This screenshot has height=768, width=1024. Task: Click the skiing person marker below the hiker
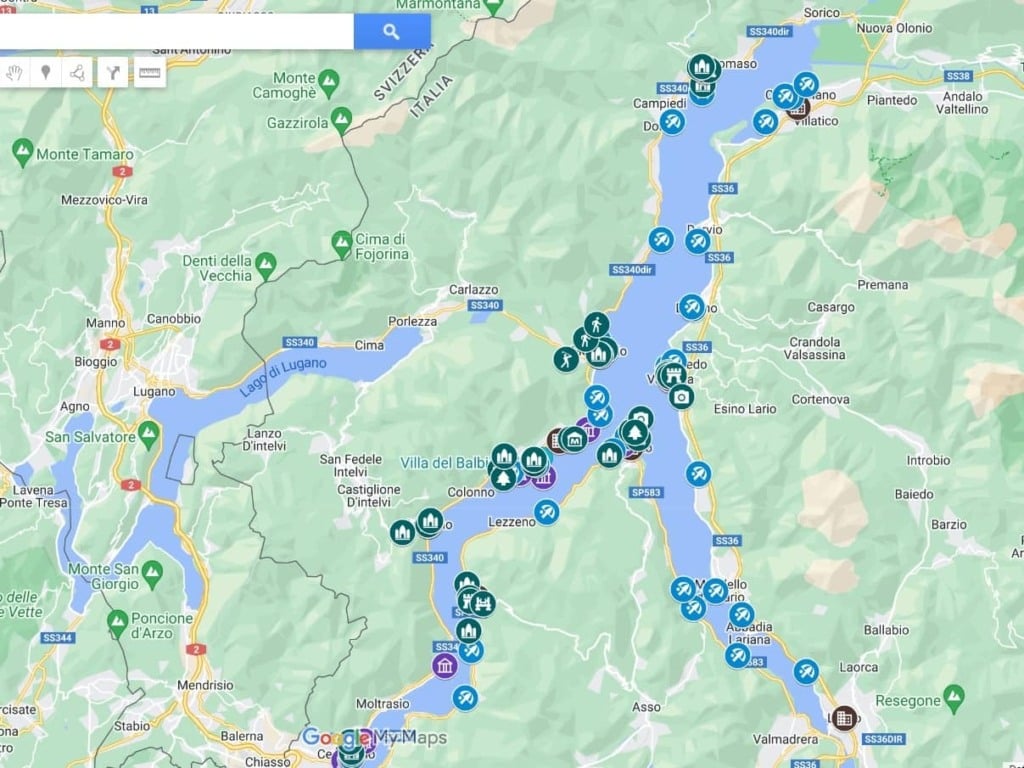click(x=585, y=341)
